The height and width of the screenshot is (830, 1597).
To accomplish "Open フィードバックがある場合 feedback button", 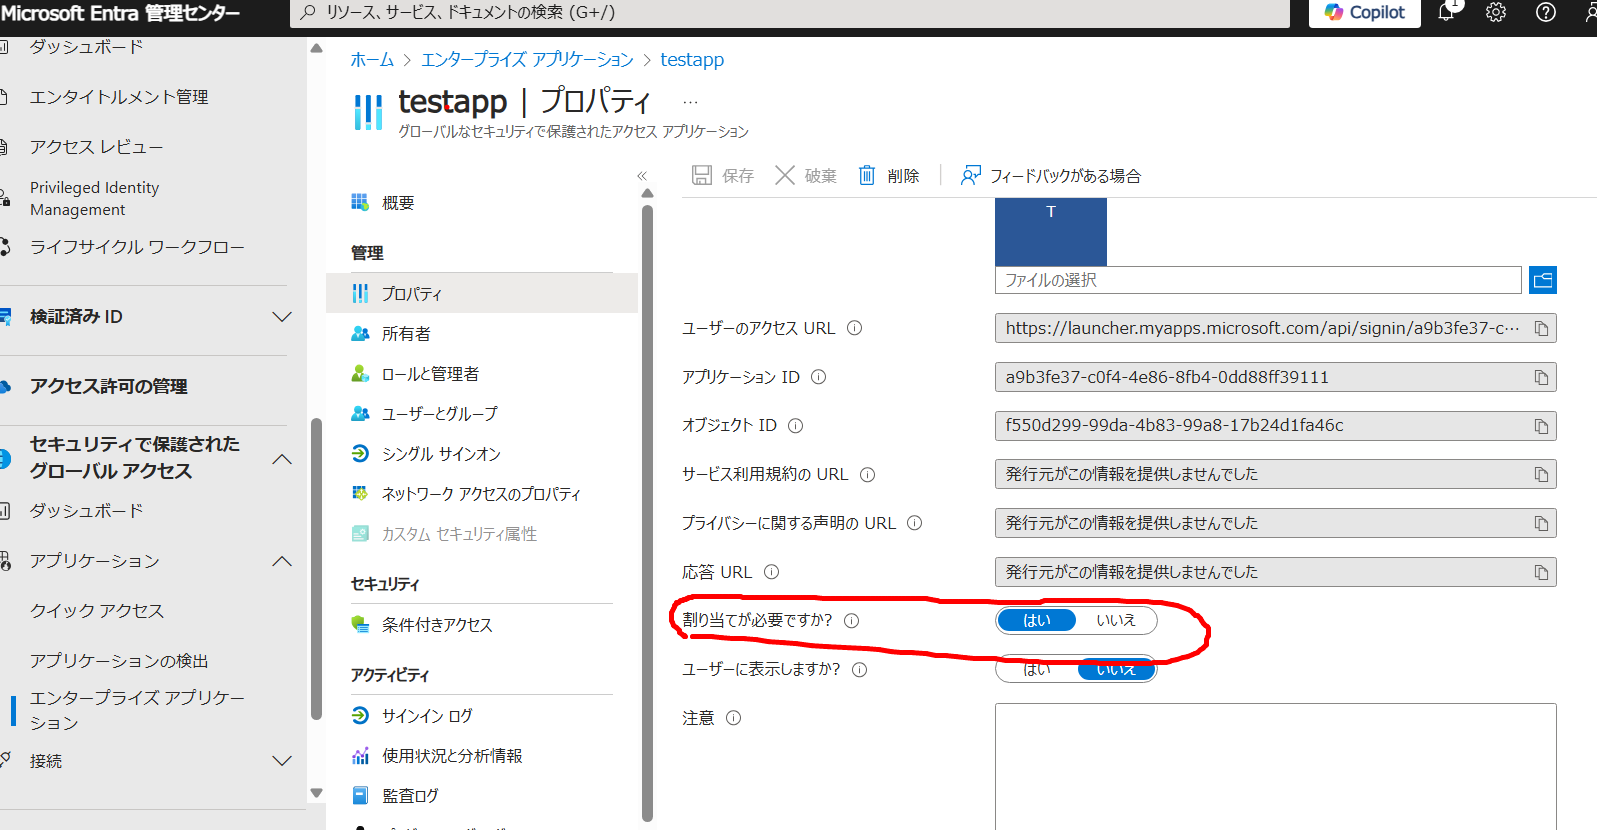I will (x=1051, y=176).
